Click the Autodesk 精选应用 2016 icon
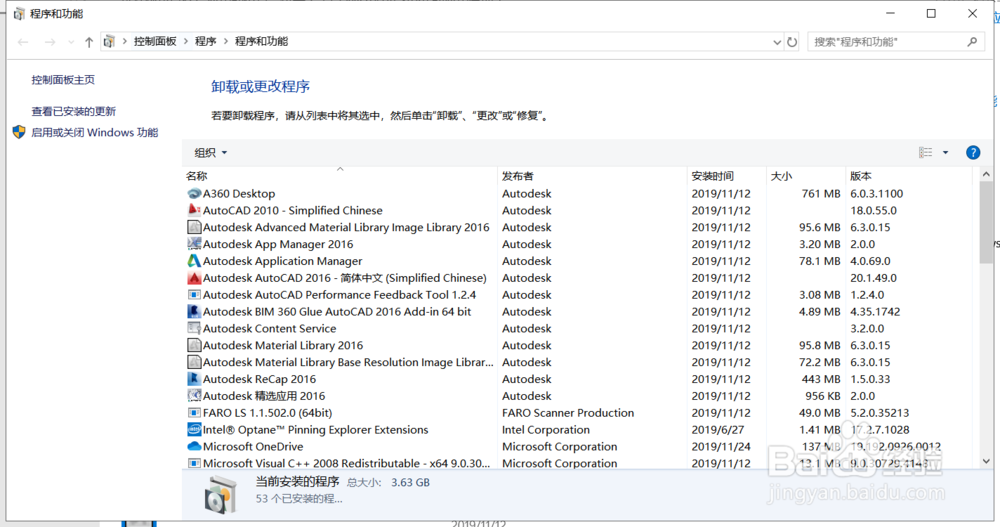 point(194,396)
